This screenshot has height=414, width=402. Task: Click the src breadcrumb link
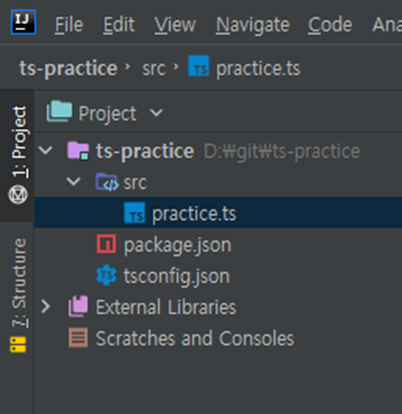click(154, 68)
